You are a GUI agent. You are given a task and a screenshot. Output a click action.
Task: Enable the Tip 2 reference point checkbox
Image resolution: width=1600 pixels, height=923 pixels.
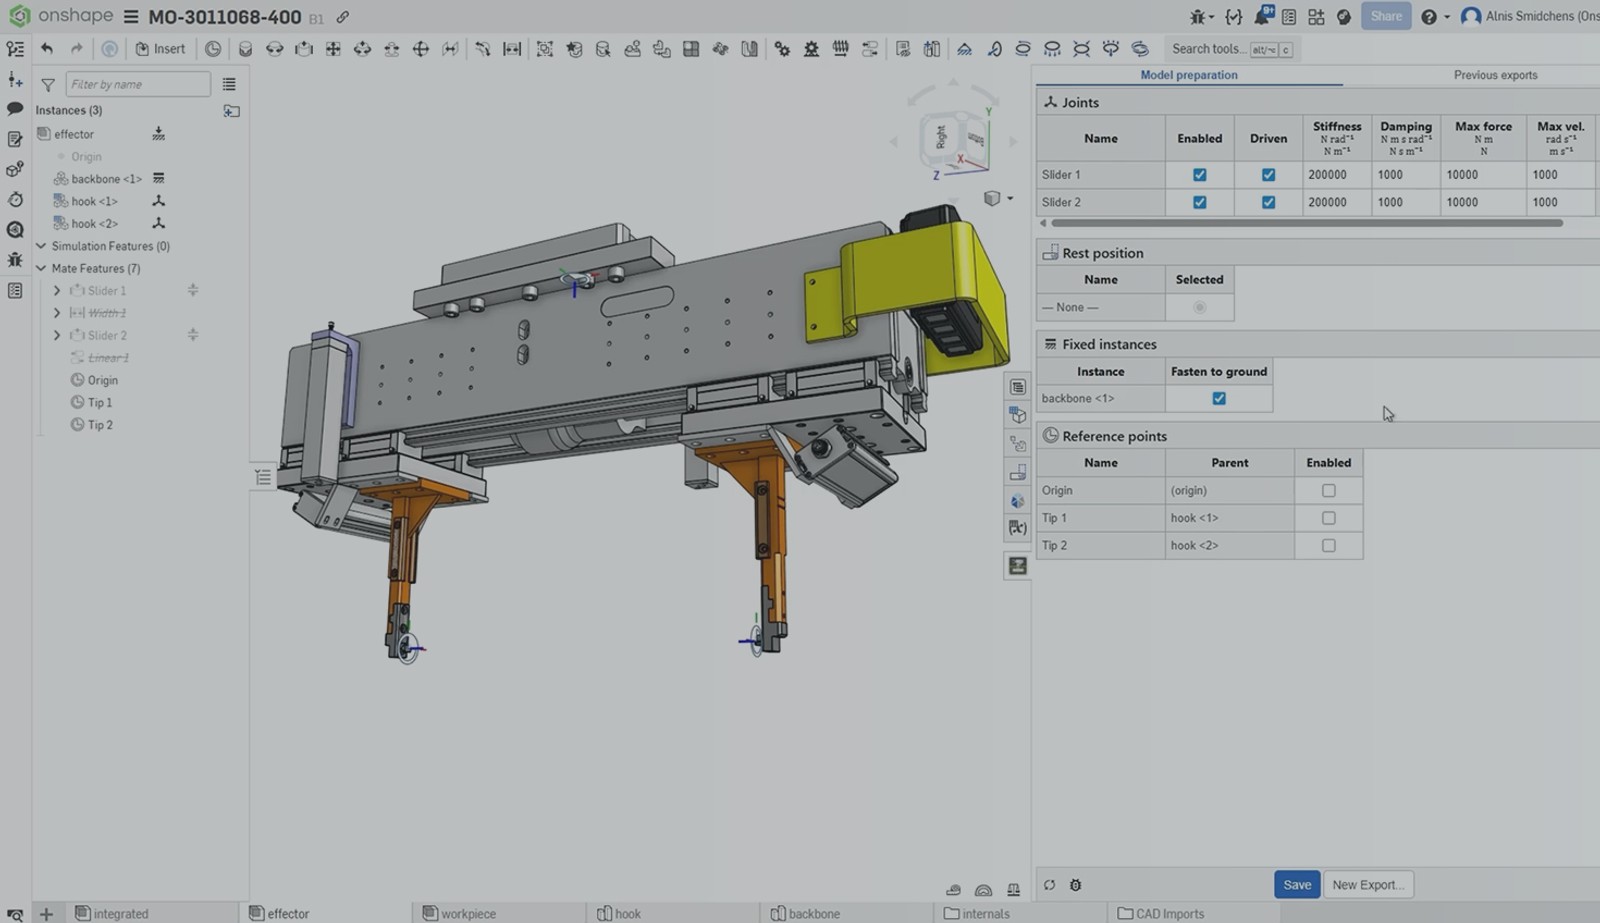click(x=1329, y=546)
